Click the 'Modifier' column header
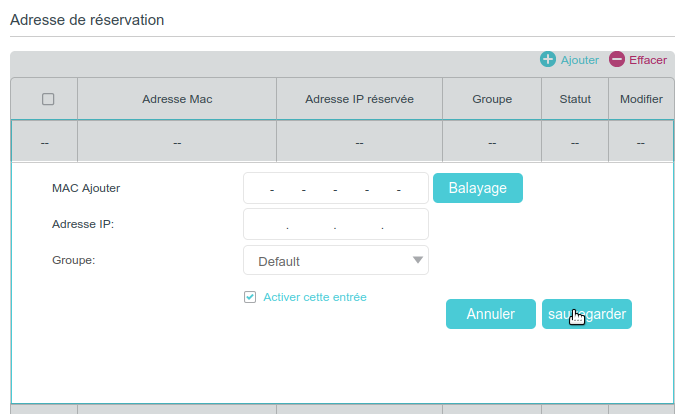This screenshot has width=686, height=414. point(641,99)
